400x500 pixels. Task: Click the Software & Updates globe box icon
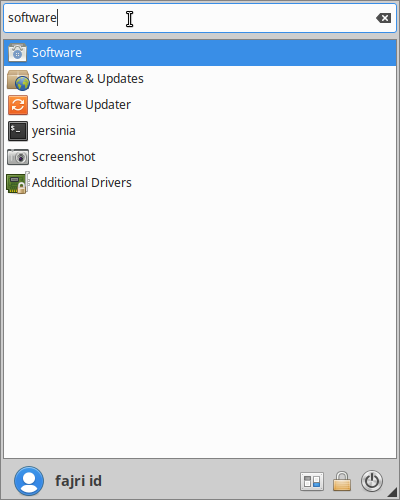18,80
